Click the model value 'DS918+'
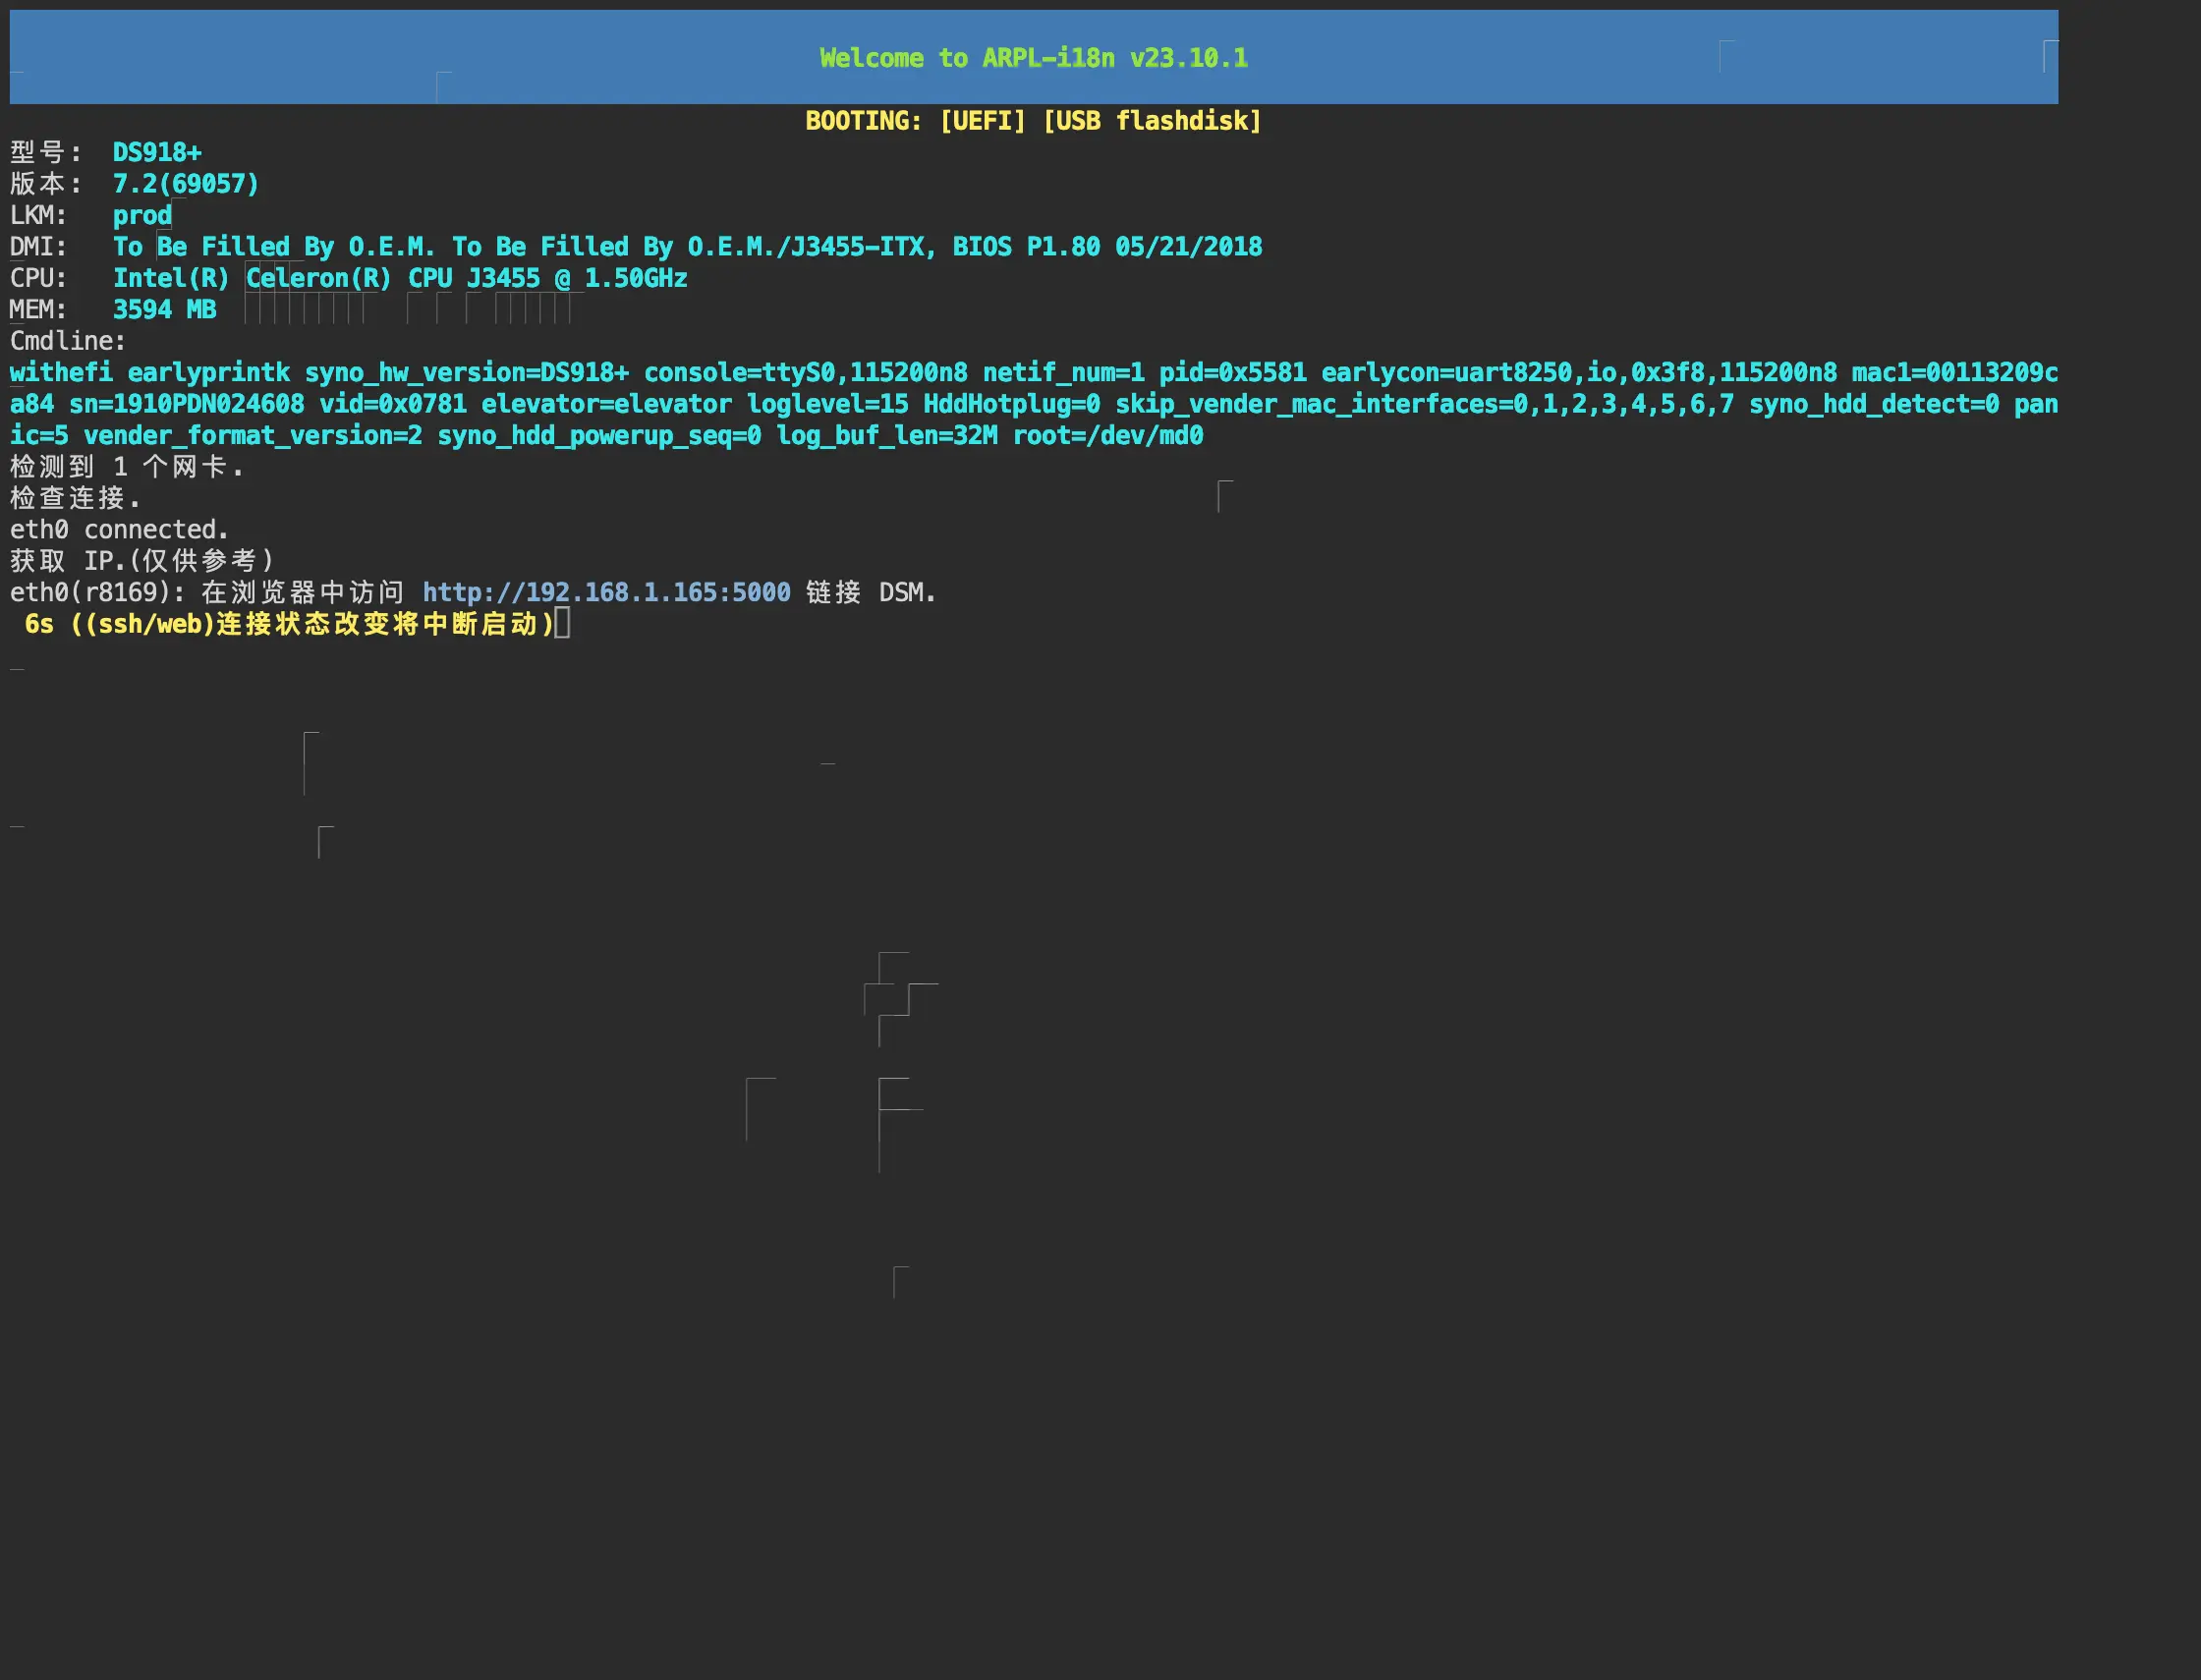The image size is (2201, 1680). (x=157, y=152)
